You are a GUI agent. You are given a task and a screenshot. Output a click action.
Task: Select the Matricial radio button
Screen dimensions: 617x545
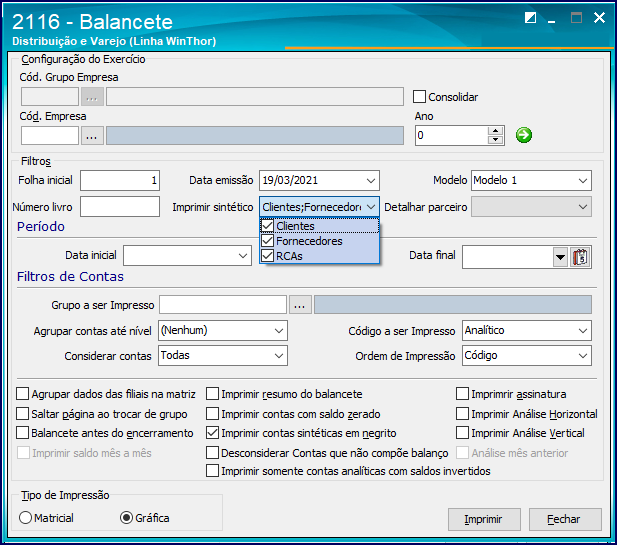pyautogui.click(x=25, y=518)
